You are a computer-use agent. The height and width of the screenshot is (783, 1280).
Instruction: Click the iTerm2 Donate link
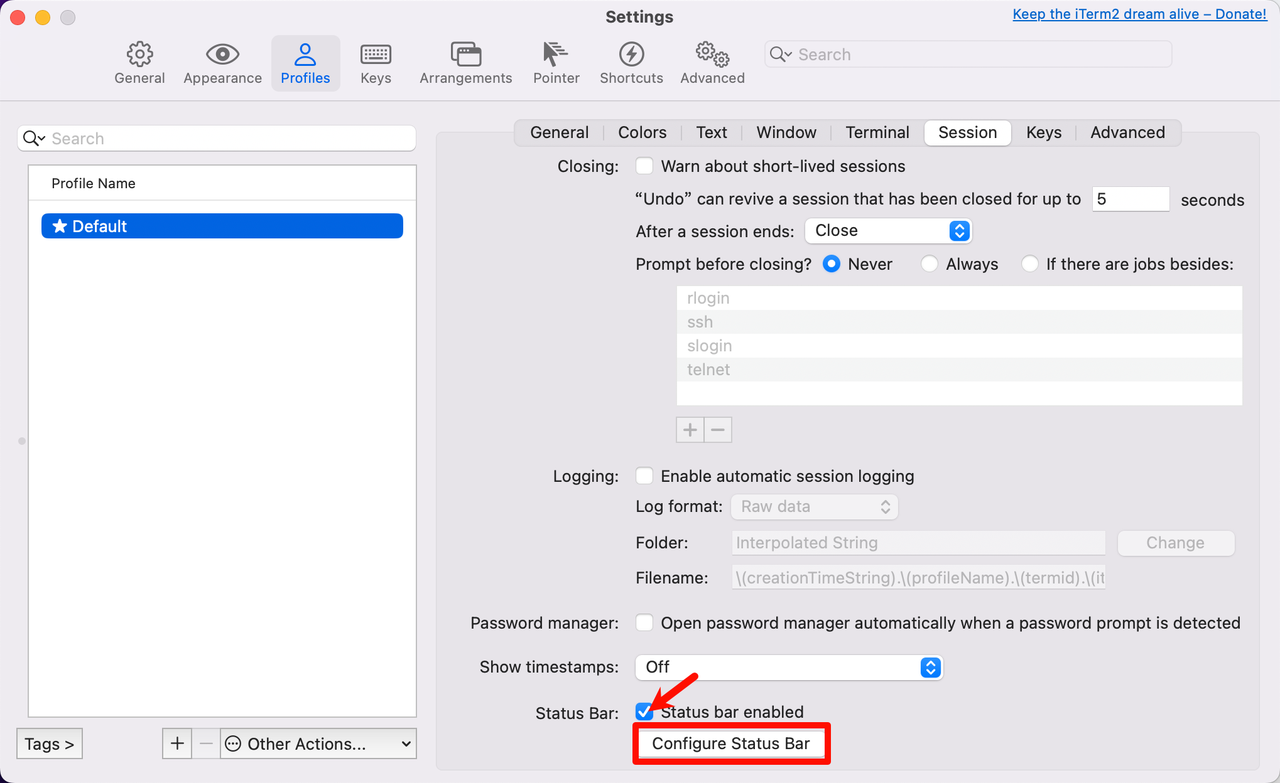[1139, 14]
